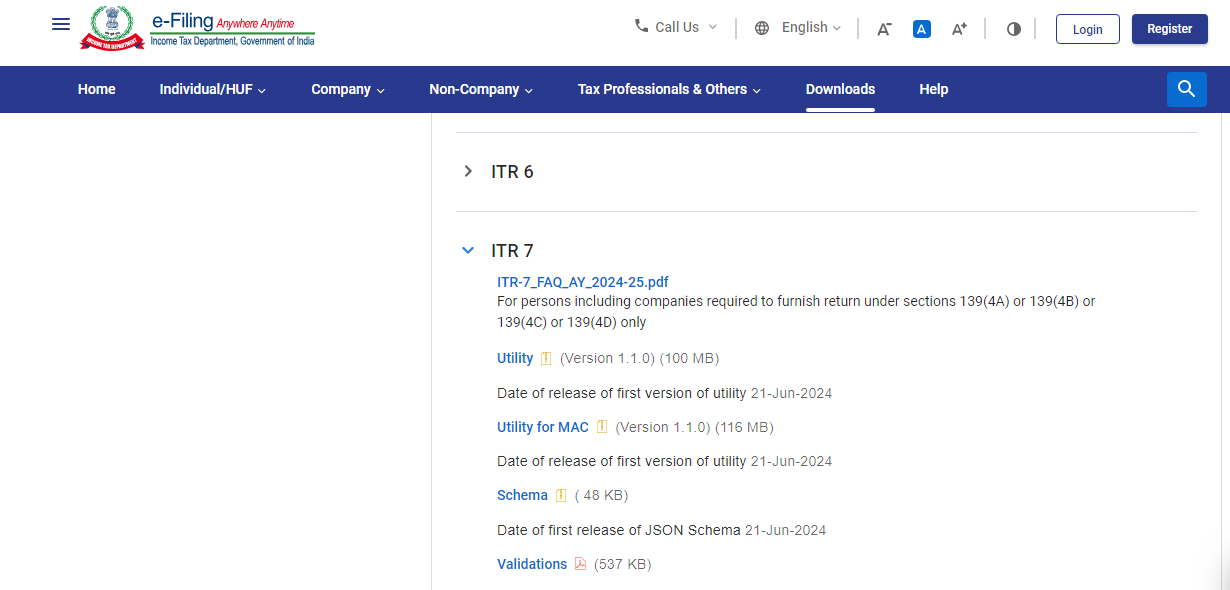1230x590 pixels.
Task: Click the zip icon beside Utility
Action: tap(546, 358)
